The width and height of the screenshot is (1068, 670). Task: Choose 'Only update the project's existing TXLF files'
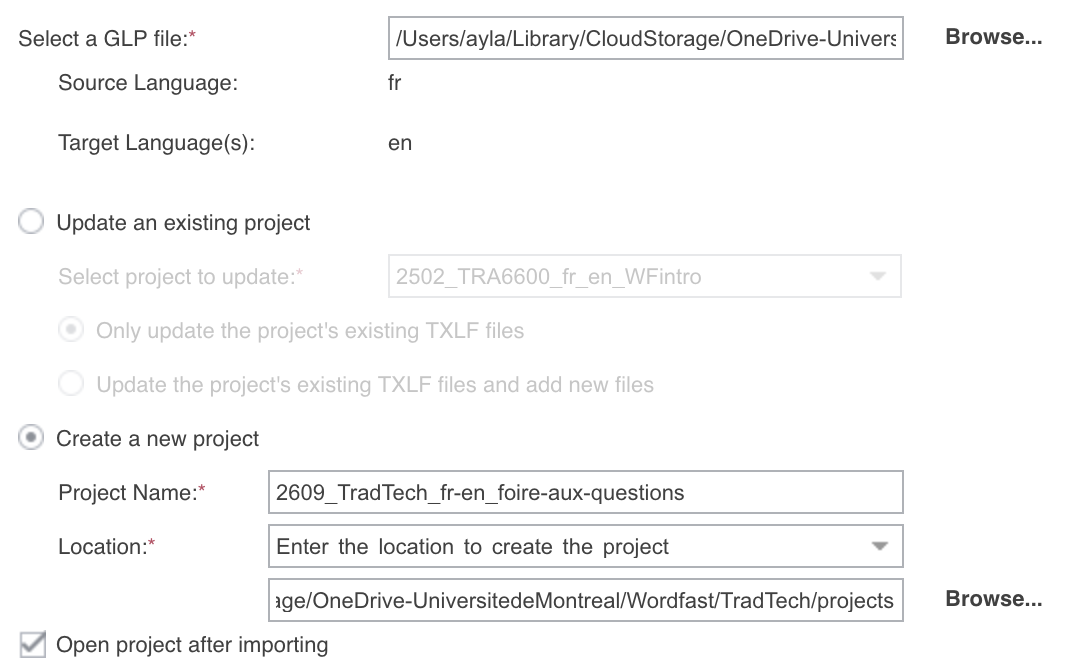click(71, 330)
